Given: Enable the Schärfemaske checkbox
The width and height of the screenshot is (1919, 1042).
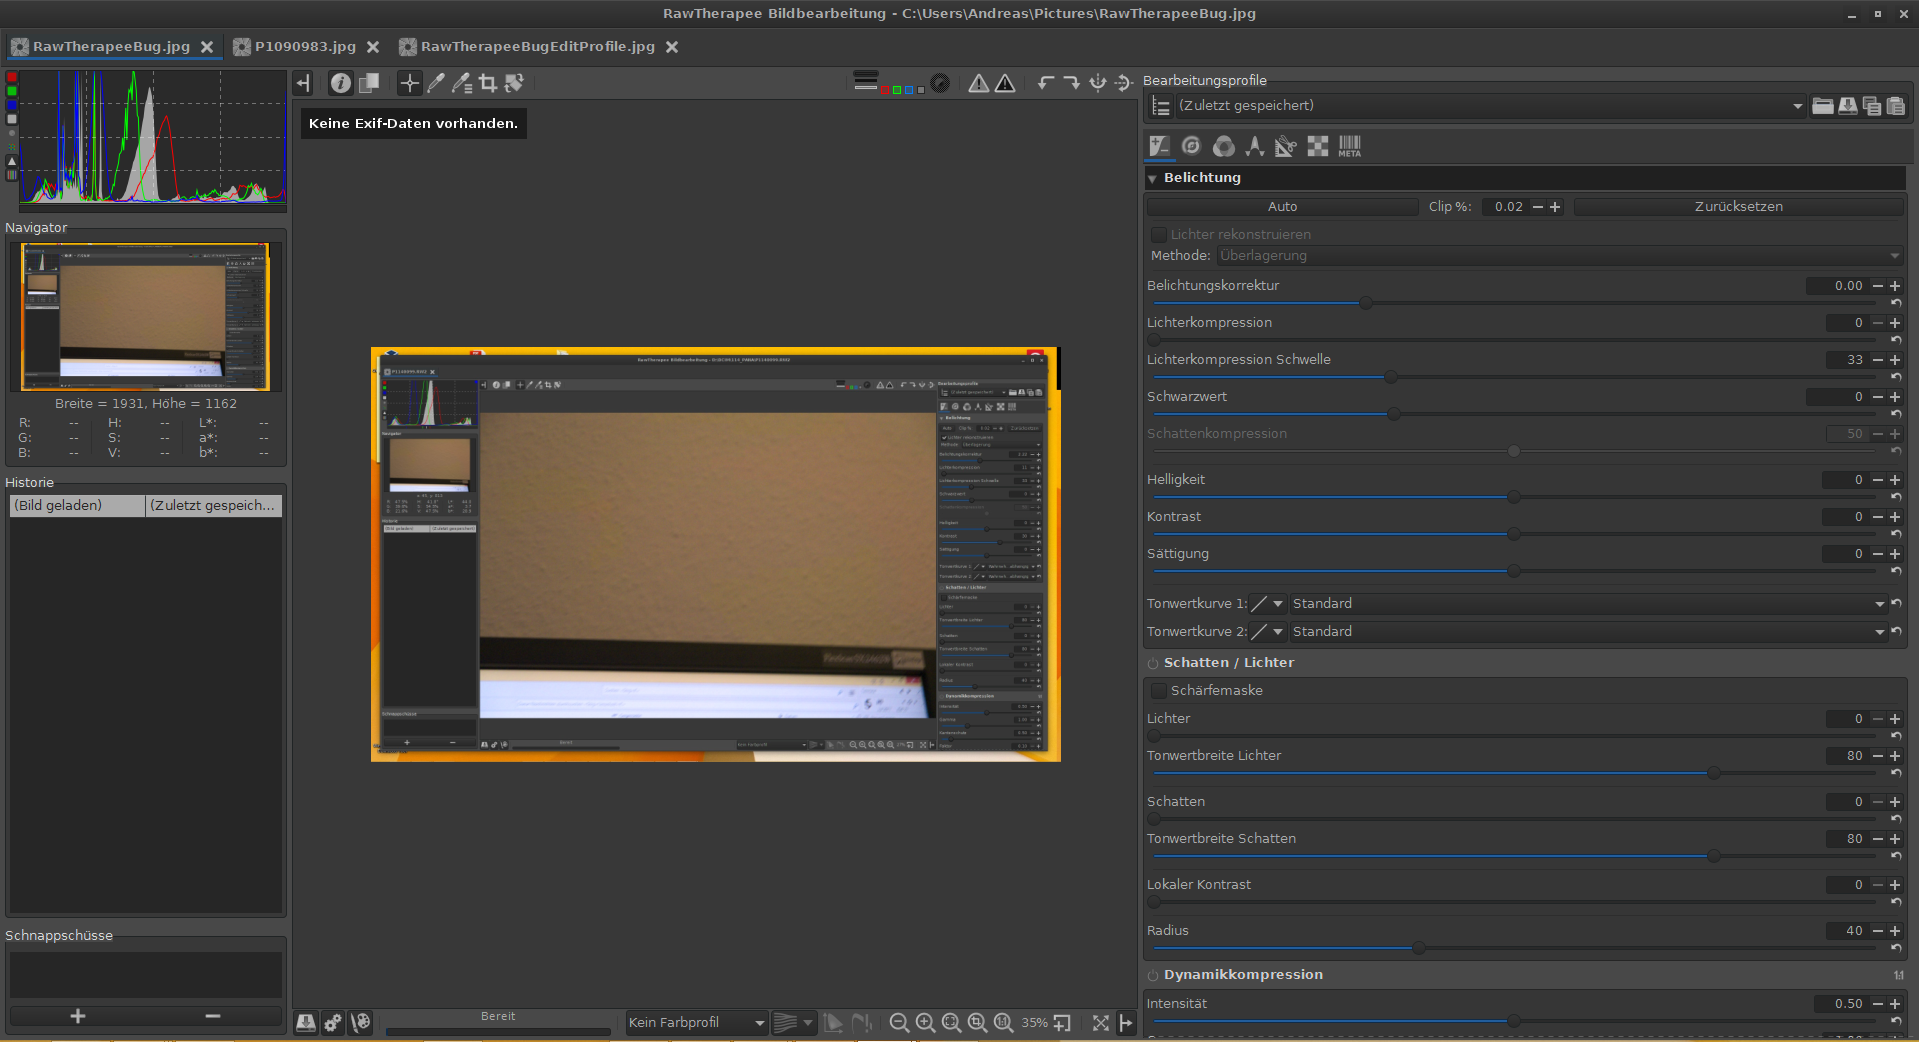Looking at the screenshot, I should [1159, 690].
